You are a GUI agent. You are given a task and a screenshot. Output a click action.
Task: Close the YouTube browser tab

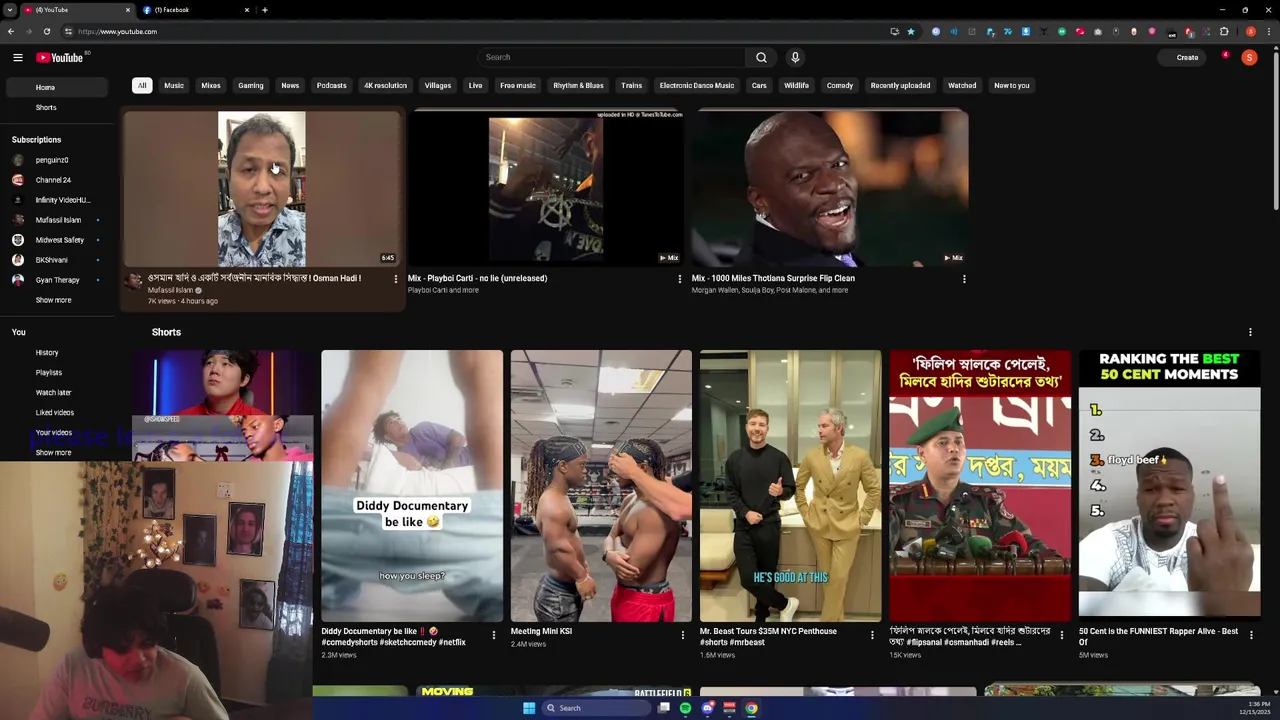coord(128,10)
